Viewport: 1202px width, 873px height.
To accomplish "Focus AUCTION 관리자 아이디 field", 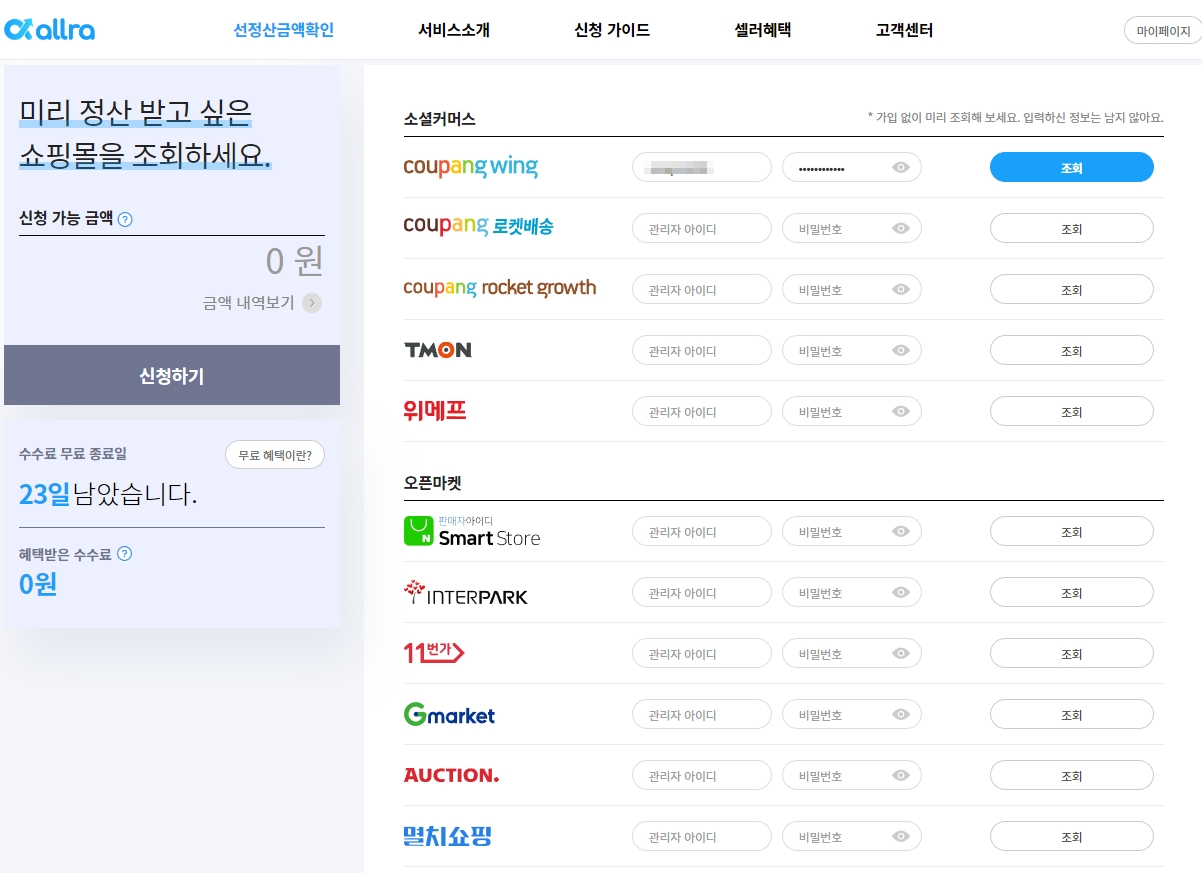I will pos(702,776).
